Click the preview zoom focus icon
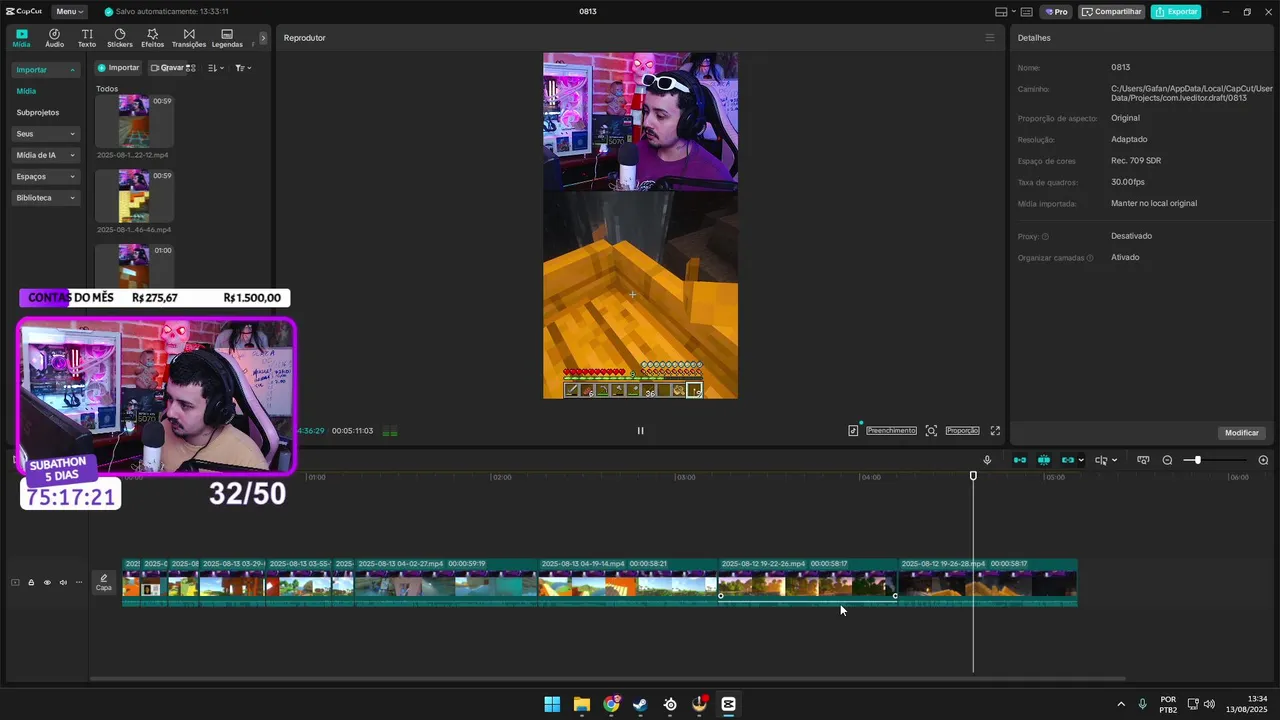1280x720 pixels. (x=931, y=431)
